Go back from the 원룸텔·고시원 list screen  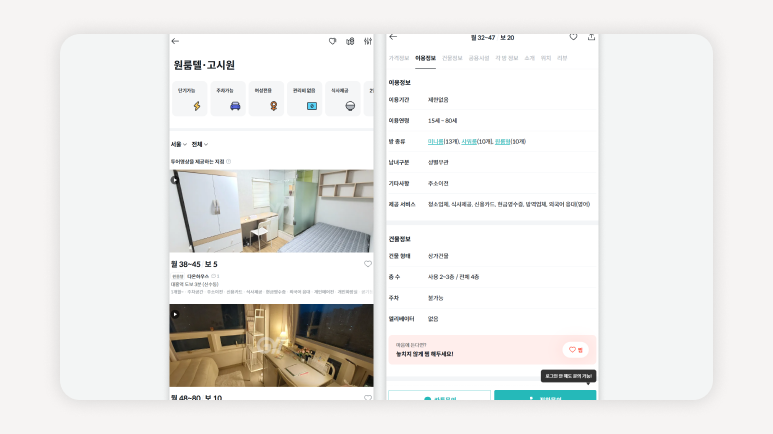(x=175, y=41)
